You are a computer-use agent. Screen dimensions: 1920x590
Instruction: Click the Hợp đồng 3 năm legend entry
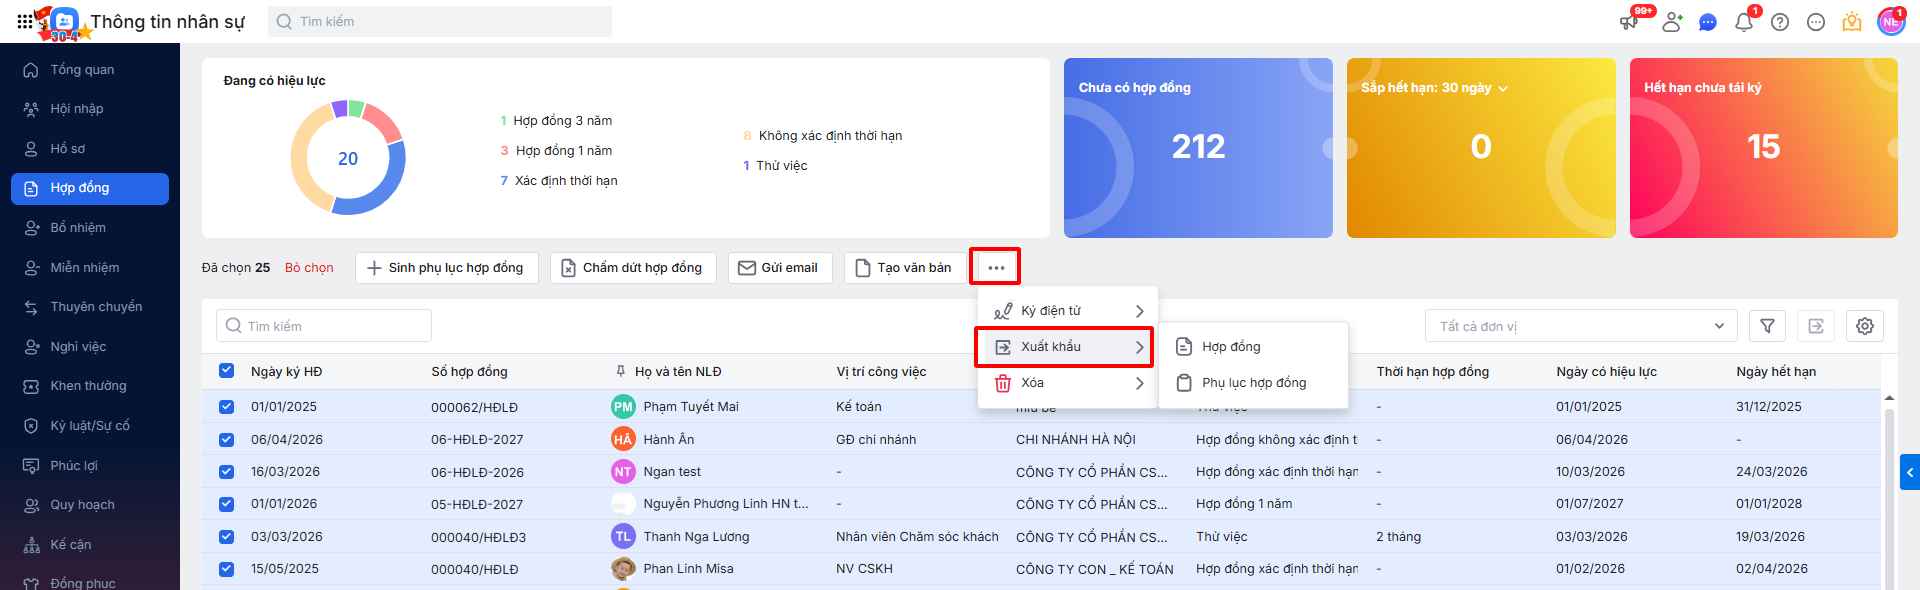click(x=556, y=121)
